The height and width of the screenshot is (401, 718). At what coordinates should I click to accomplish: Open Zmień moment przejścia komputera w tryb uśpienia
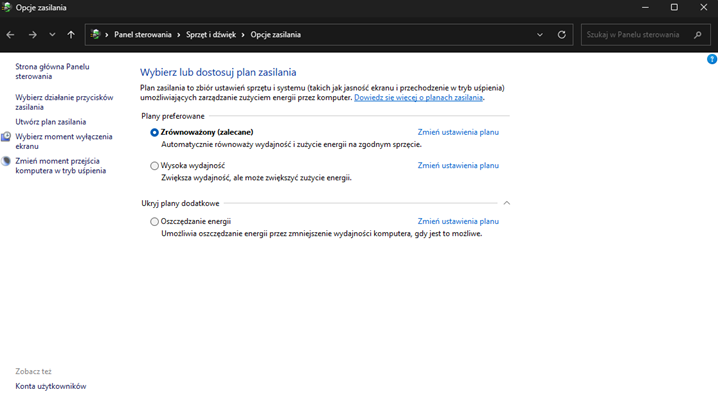tap(60, 166)
